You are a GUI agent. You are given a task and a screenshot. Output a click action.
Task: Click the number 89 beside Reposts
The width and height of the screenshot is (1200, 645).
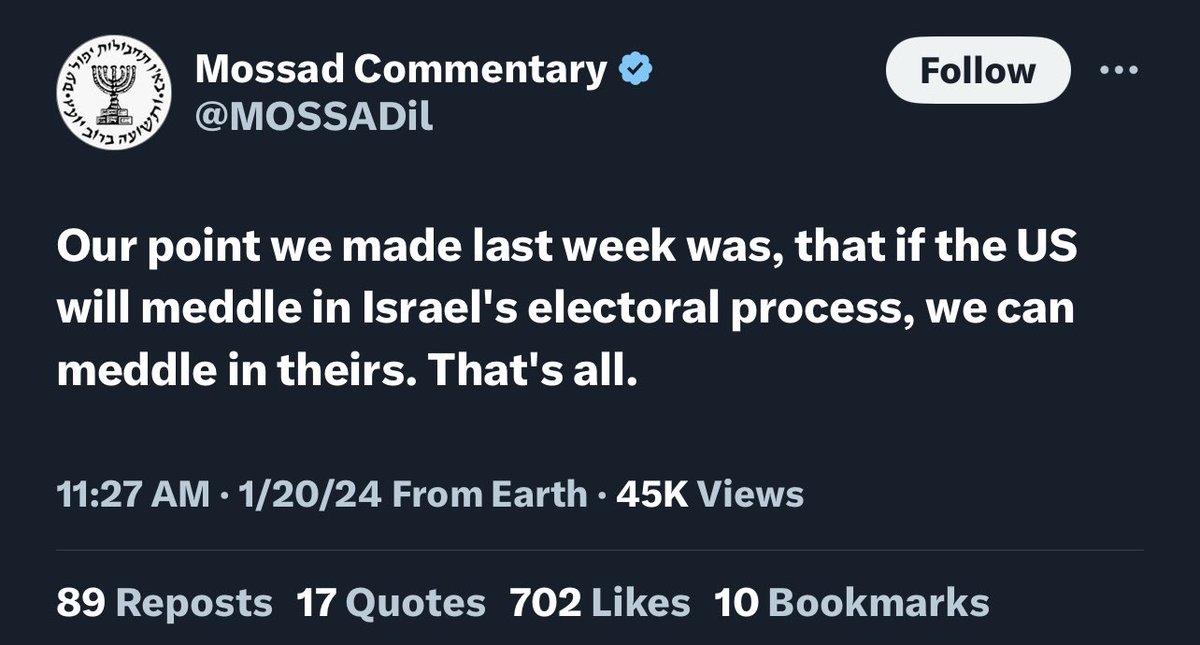tap(82, 602)
